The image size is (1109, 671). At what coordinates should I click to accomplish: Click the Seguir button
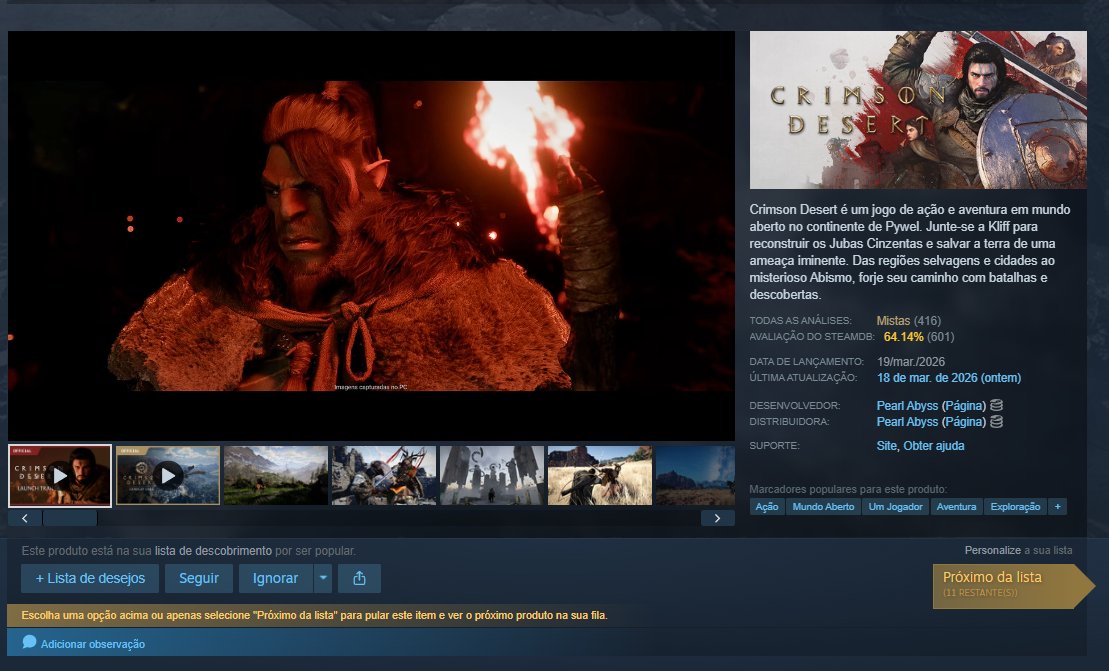click(x=199, y=578)
